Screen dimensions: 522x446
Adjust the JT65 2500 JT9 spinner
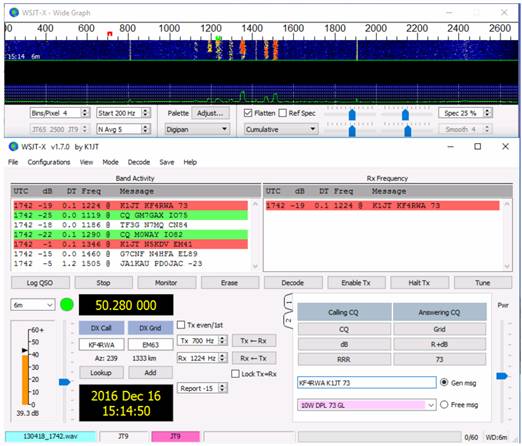(x=85, y=129)
